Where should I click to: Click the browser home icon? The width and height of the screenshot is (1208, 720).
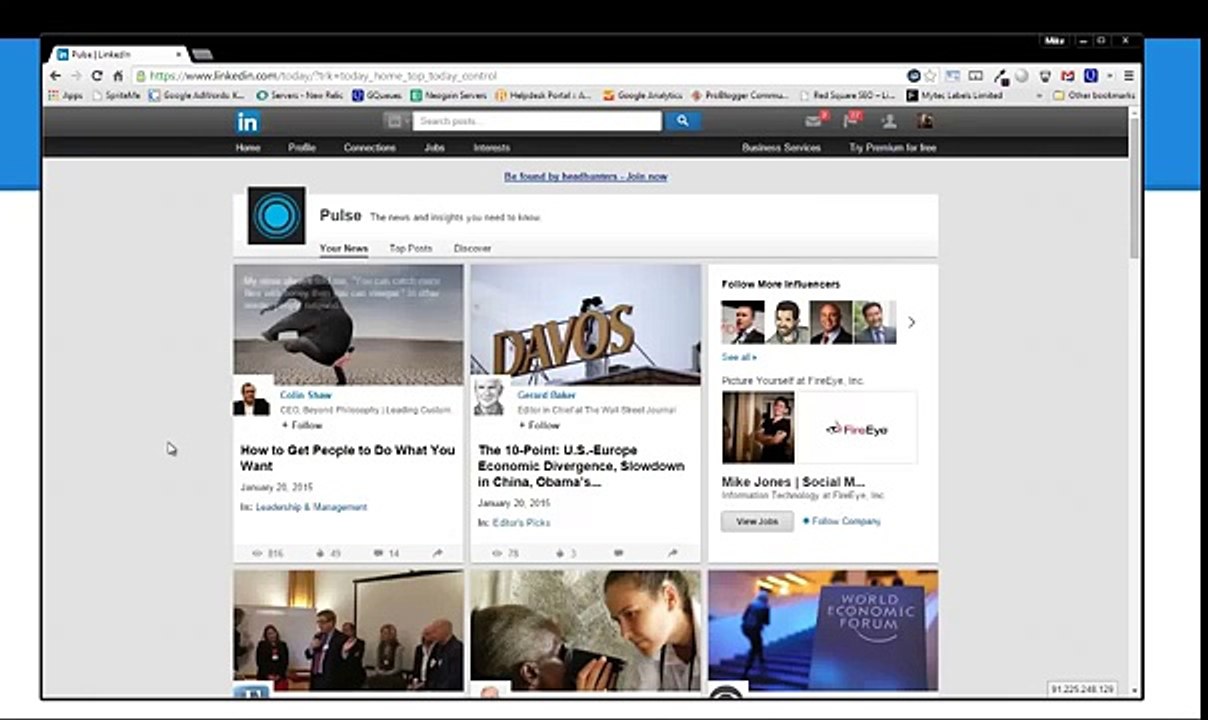[x=117, y=76]
